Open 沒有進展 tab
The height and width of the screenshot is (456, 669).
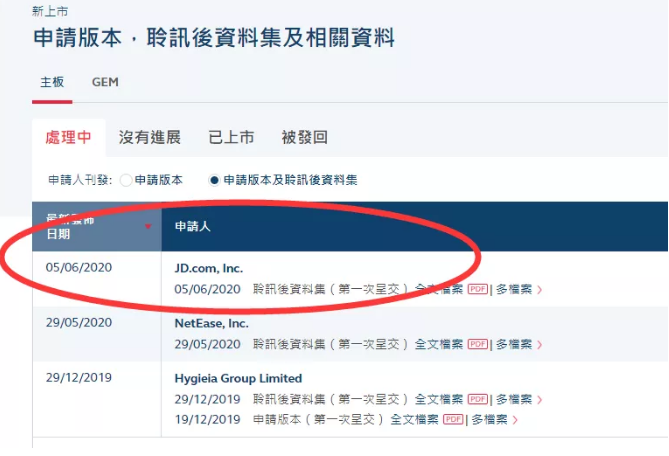[x=150, y=137]
